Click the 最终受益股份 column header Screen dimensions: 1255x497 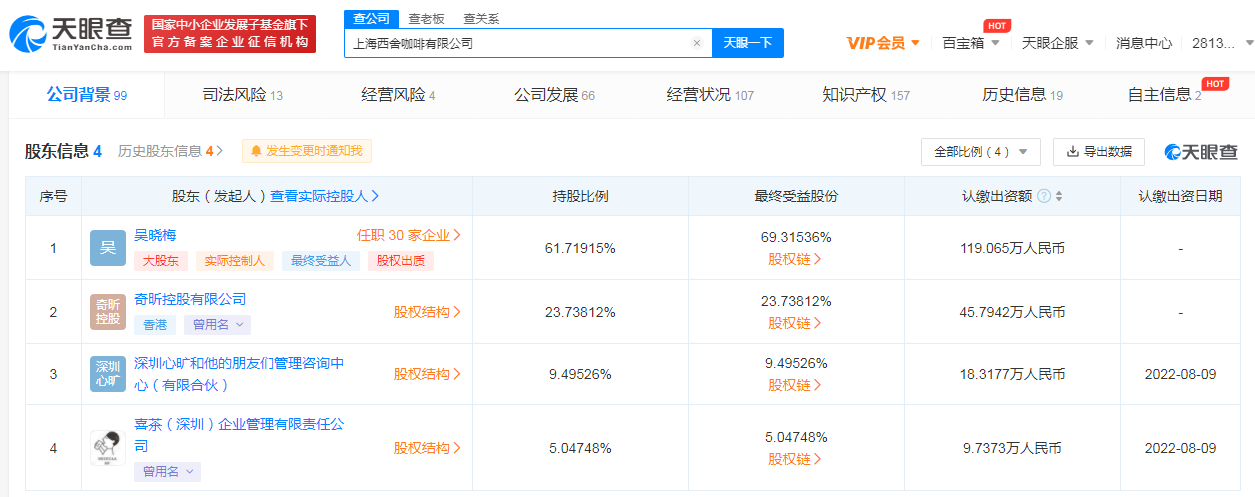coord(796,196)
